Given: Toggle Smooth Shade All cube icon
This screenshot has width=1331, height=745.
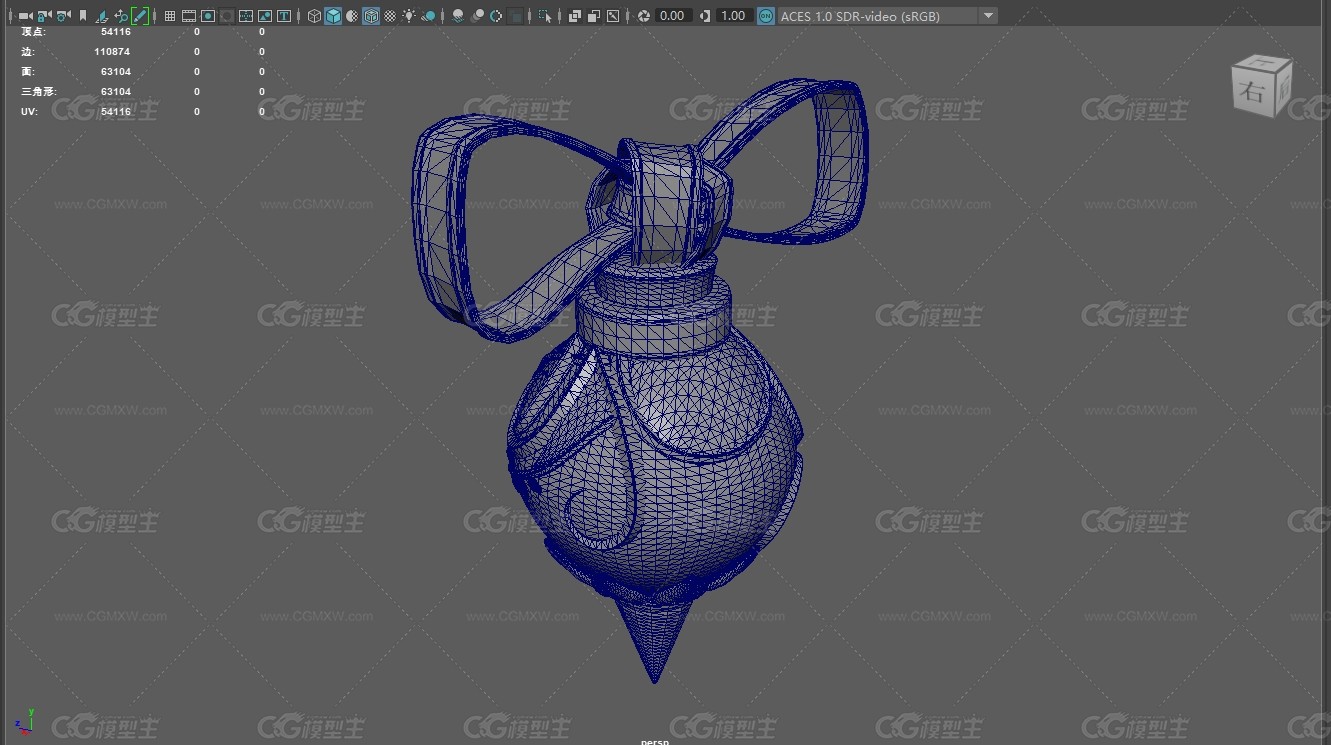Looking at the screenshot, I should [333, 16].
